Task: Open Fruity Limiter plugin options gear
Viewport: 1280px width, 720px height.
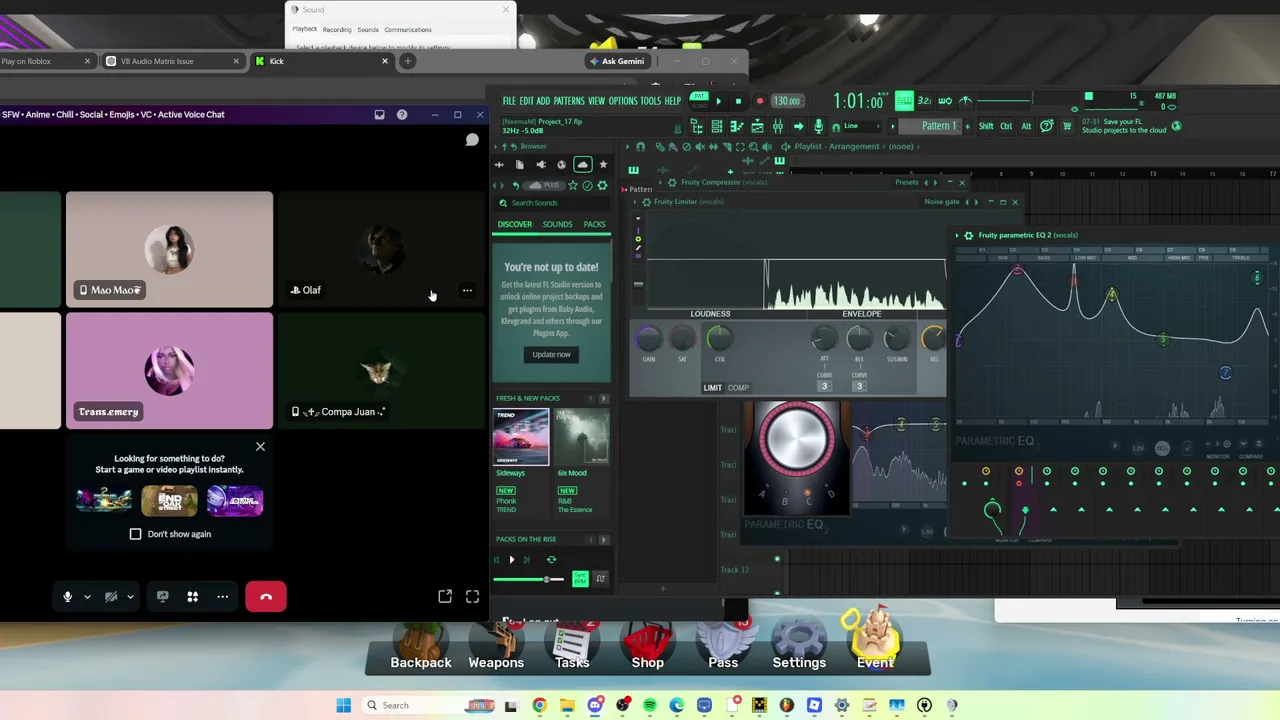Action: point(646,202)
